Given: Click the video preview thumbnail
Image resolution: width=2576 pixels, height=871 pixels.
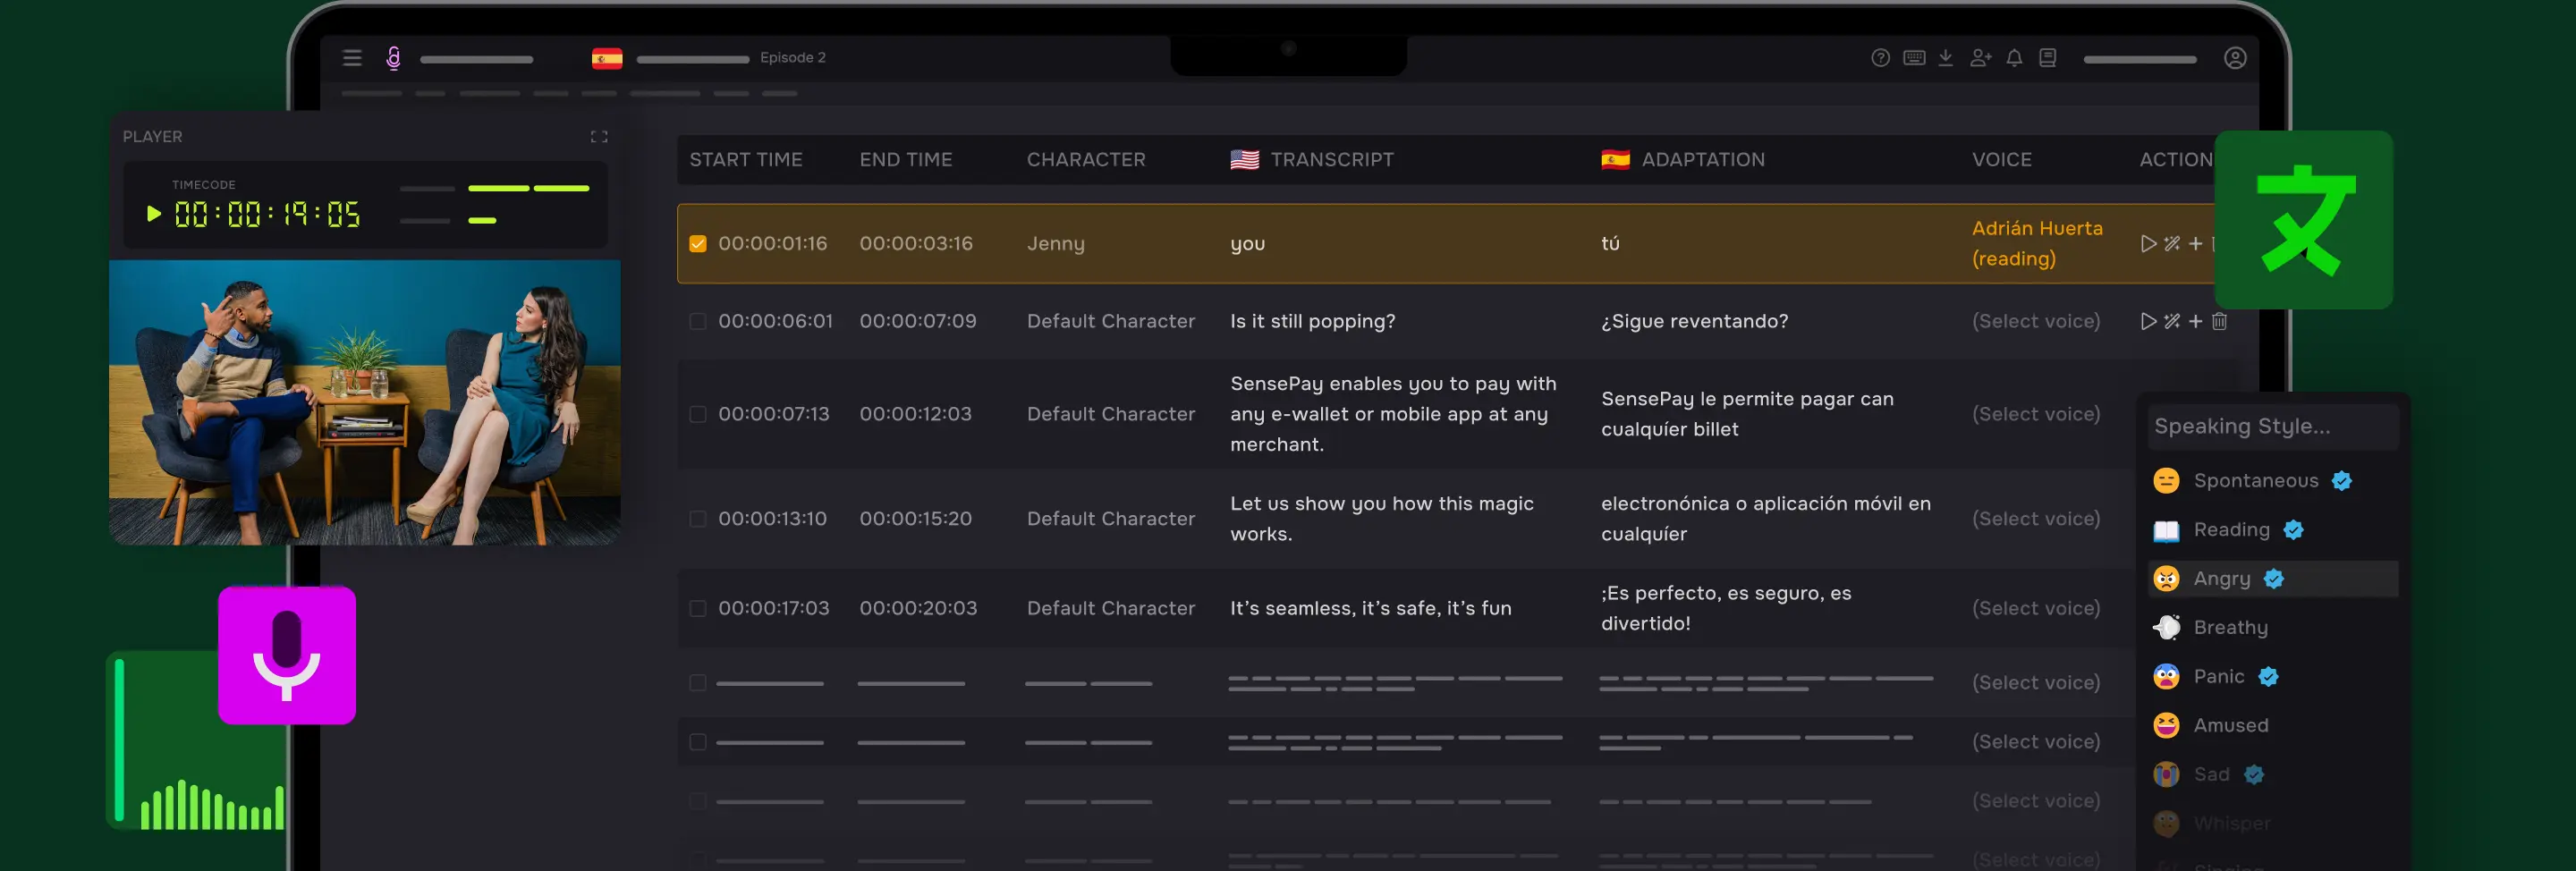Looking at the screenshot, I should coord(364,402).
